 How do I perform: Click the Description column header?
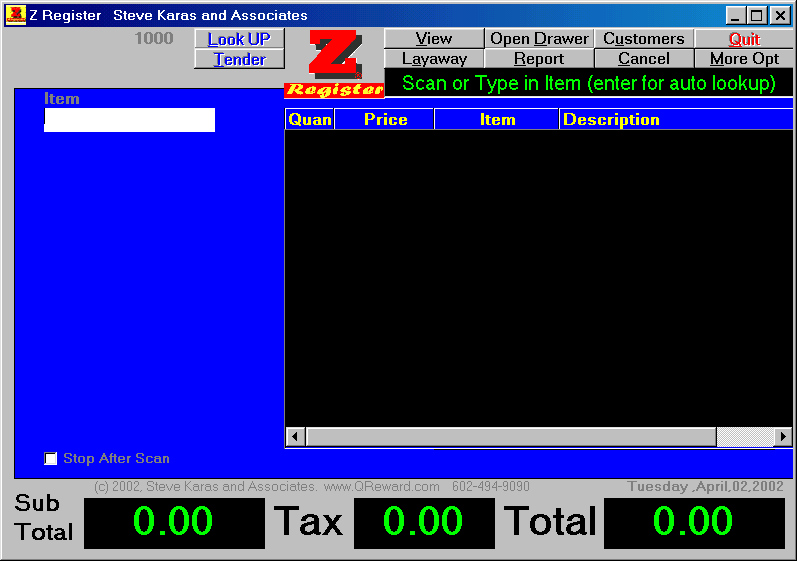tap(676, 119)
